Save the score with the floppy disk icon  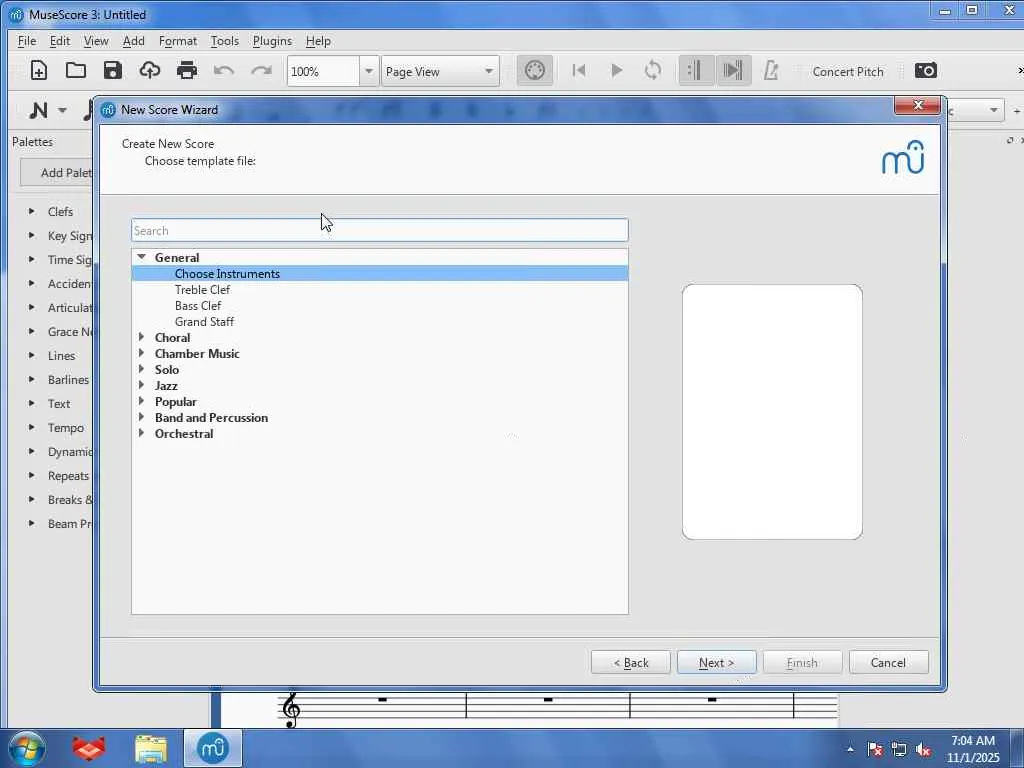pyautogui.click(x=113, y=70)
